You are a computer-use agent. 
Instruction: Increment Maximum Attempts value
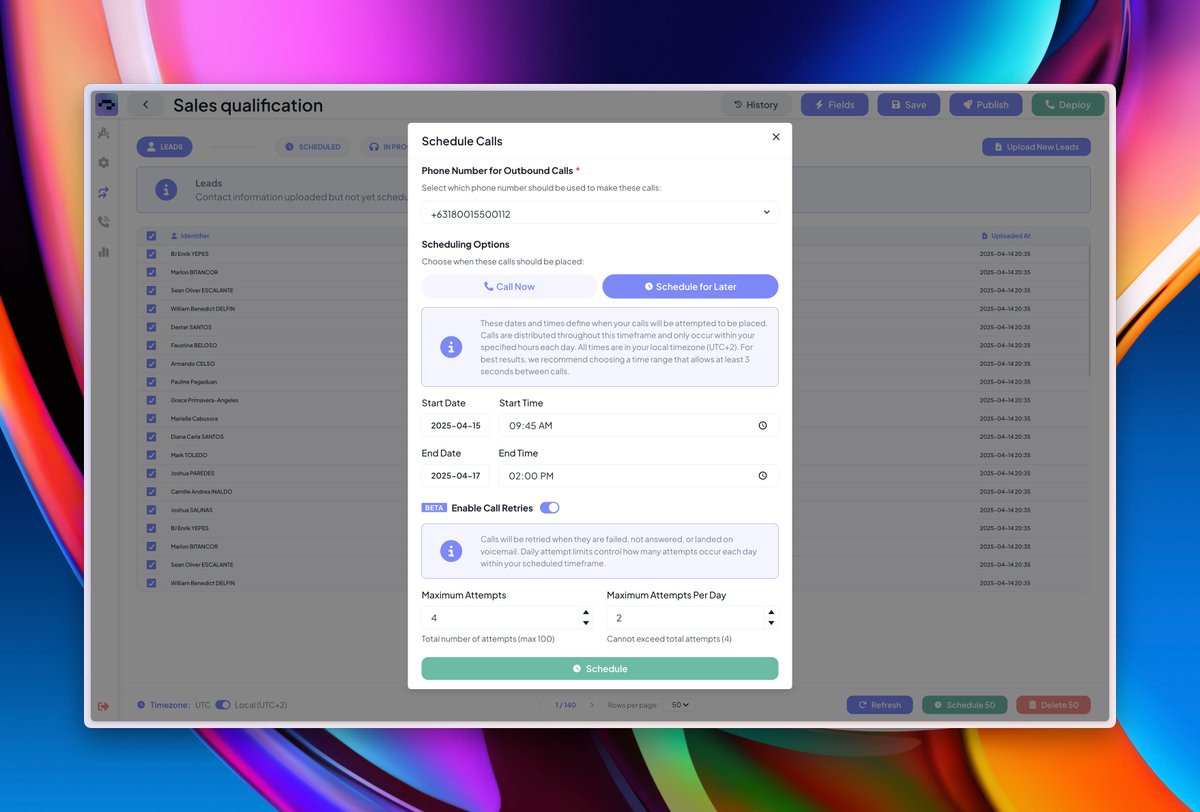(x=588, y=612)
